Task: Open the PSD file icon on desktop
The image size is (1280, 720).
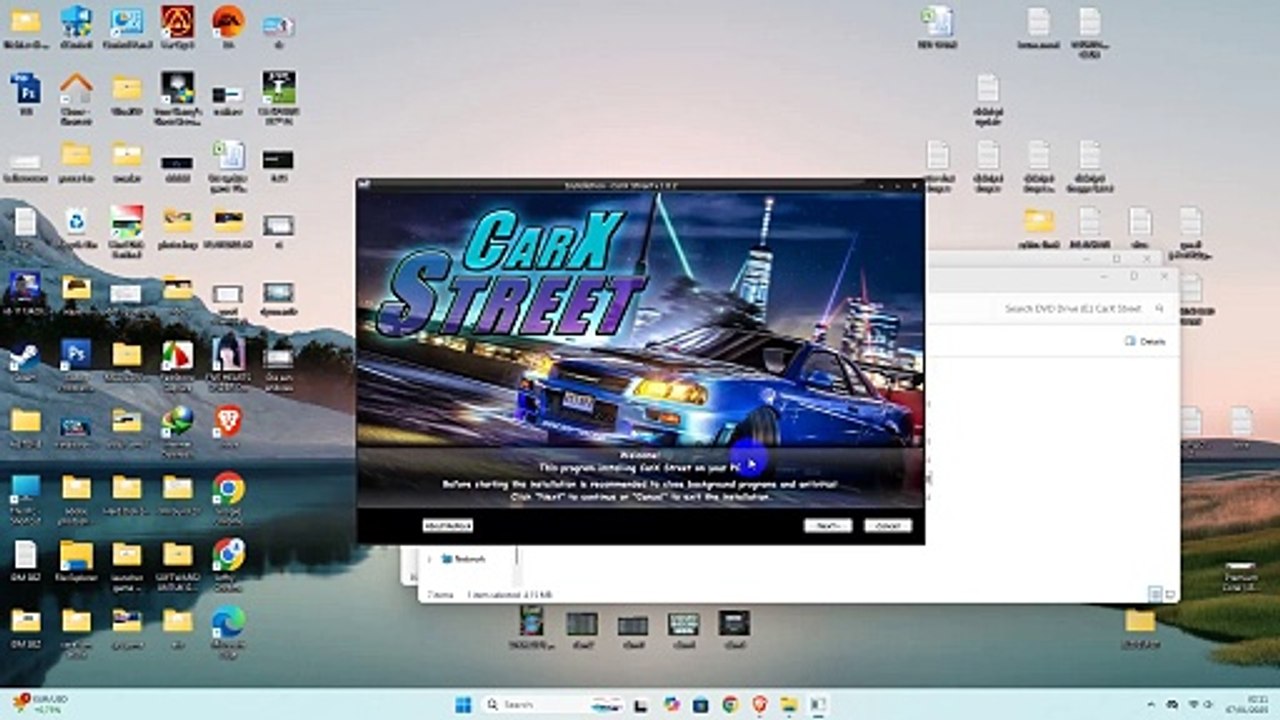Action: [x=25, y=92]
